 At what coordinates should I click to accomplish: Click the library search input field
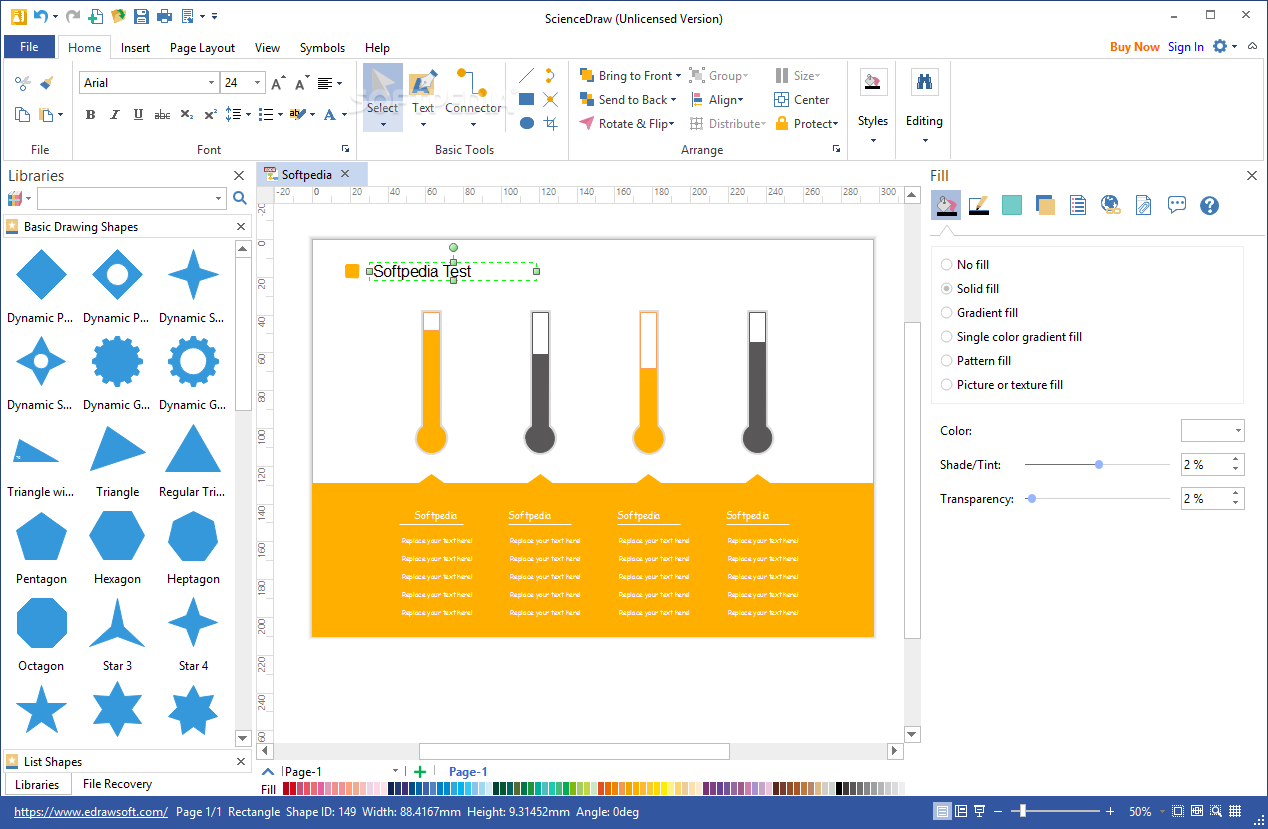131,199
